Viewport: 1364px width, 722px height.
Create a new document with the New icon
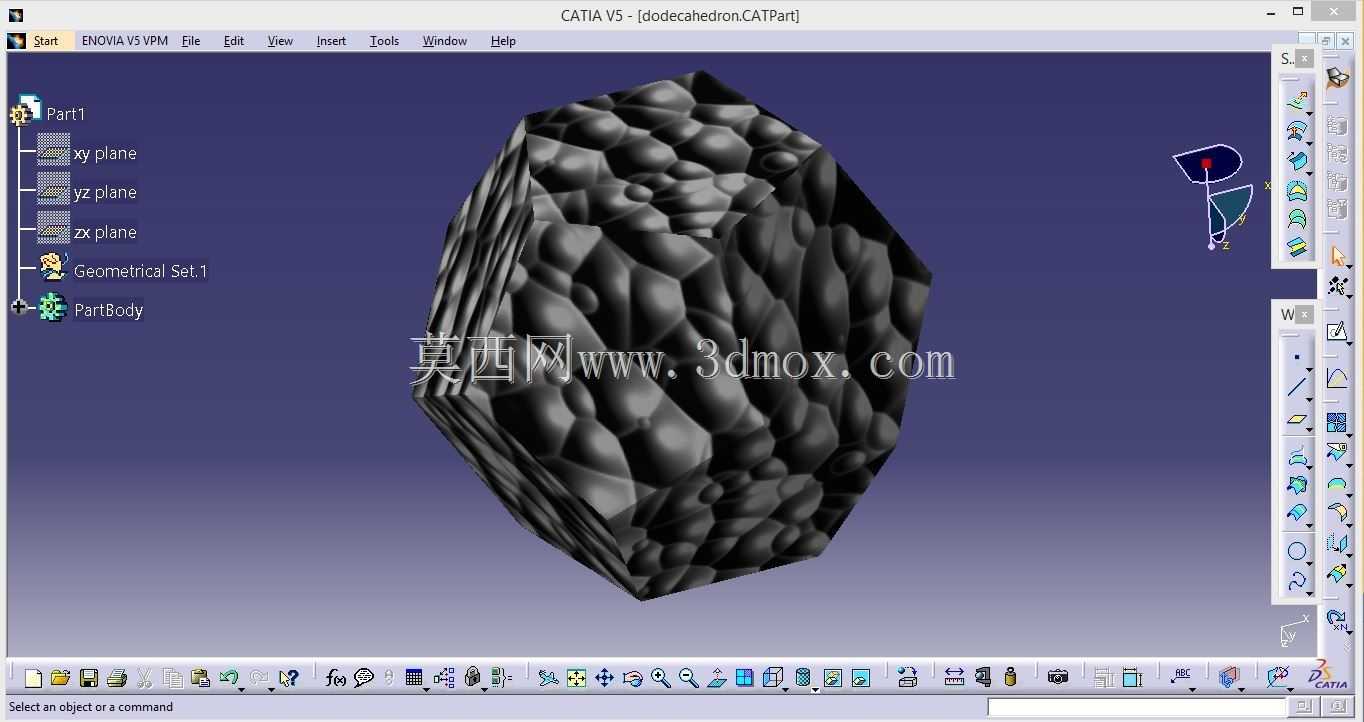pos(33,678)
